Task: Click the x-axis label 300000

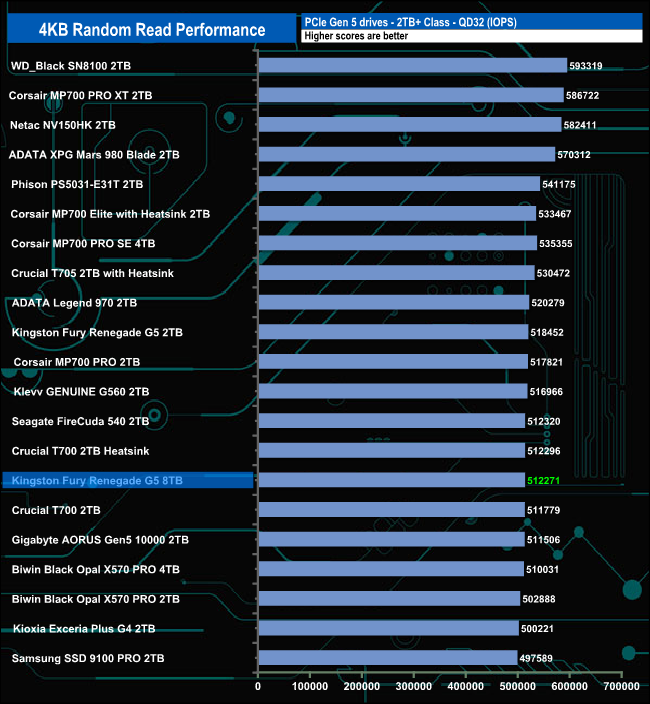Action: [413, 686]
